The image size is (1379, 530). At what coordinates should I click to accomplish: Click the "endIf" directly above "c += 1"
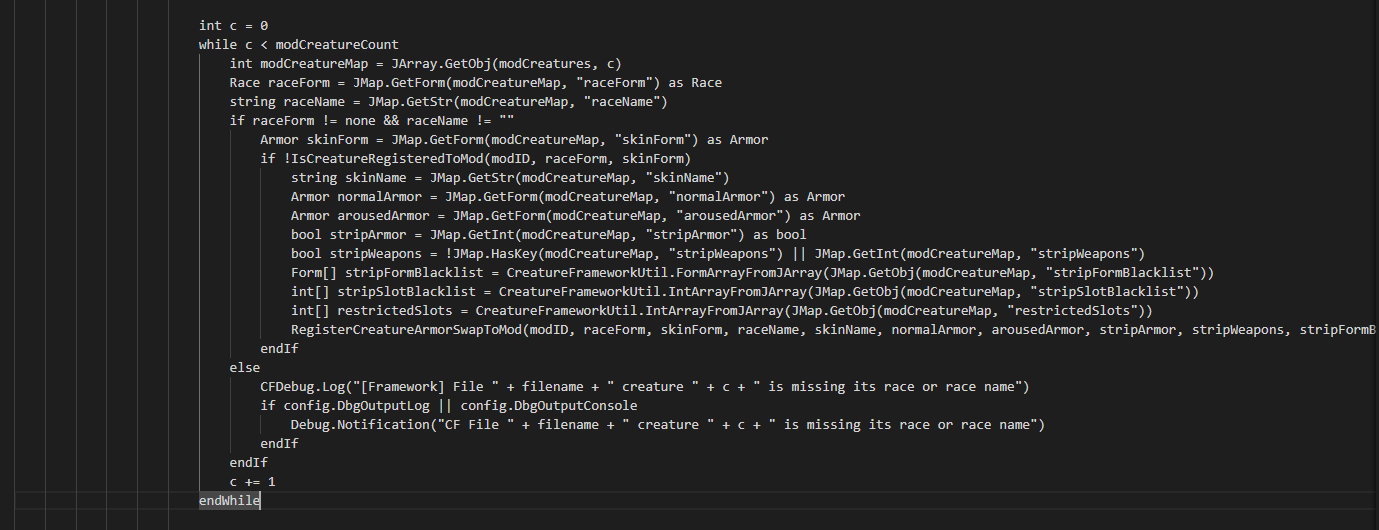click(x=249, y=462)
